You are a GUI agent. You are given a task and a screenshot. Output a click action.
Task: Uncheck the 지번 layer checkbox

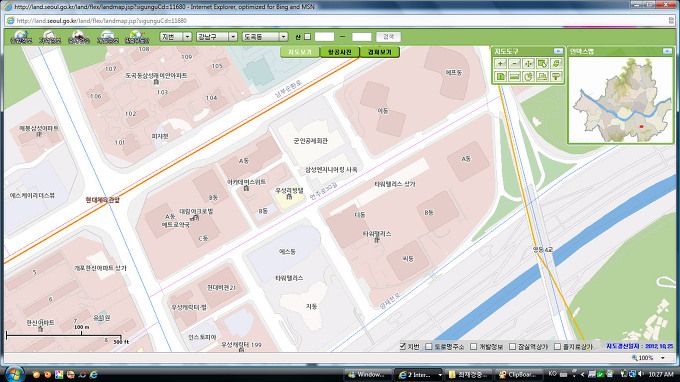click(402, 346)
